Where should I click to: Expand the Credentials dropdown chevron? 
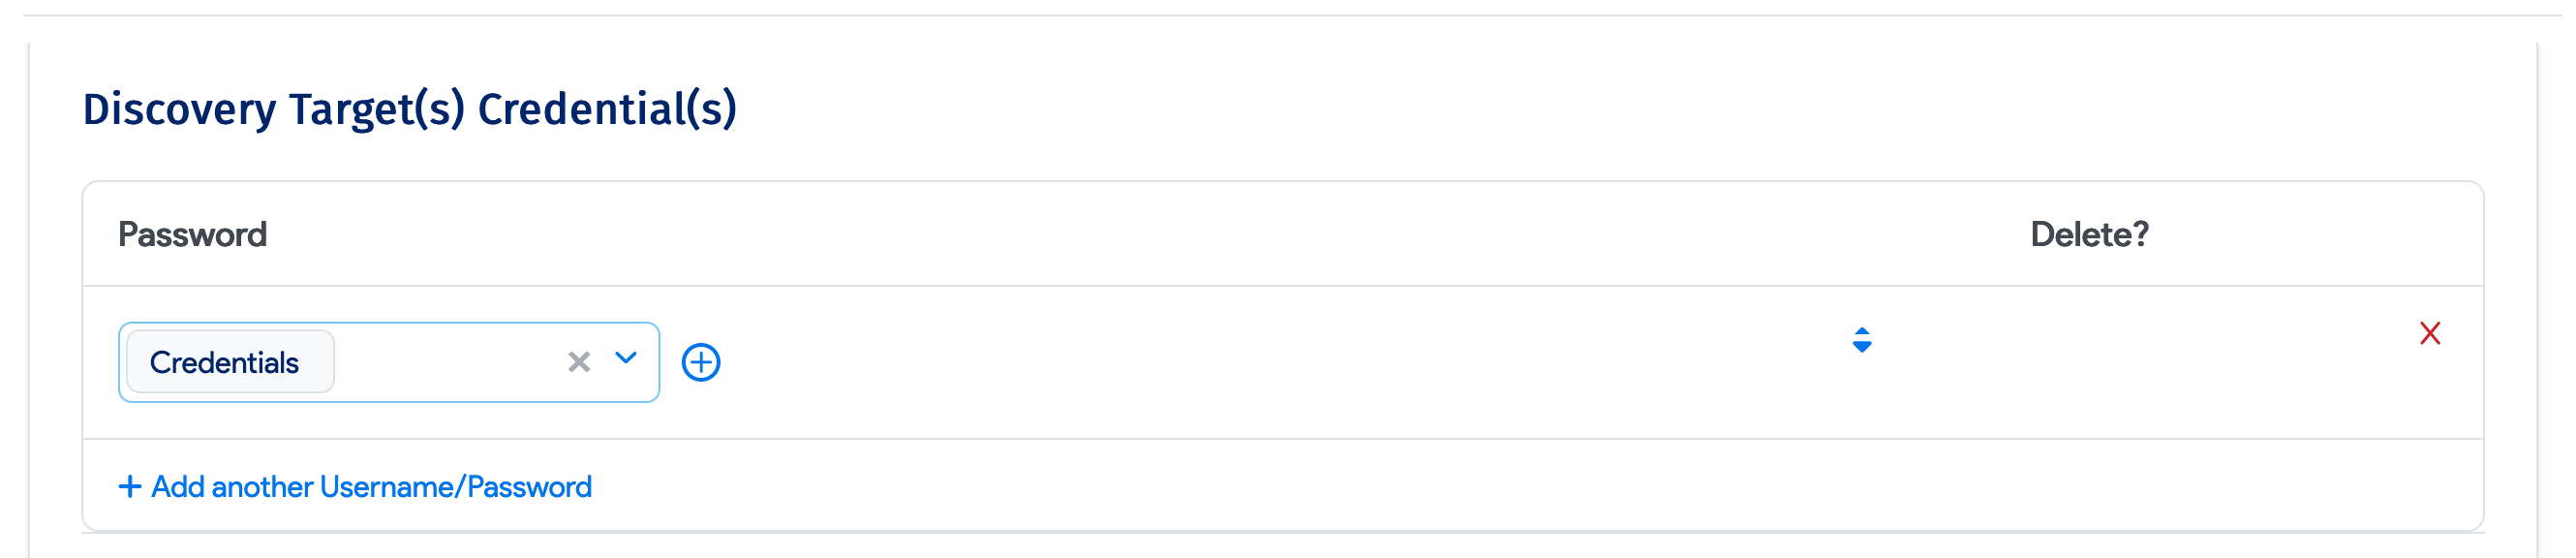(x=626, y=358)
